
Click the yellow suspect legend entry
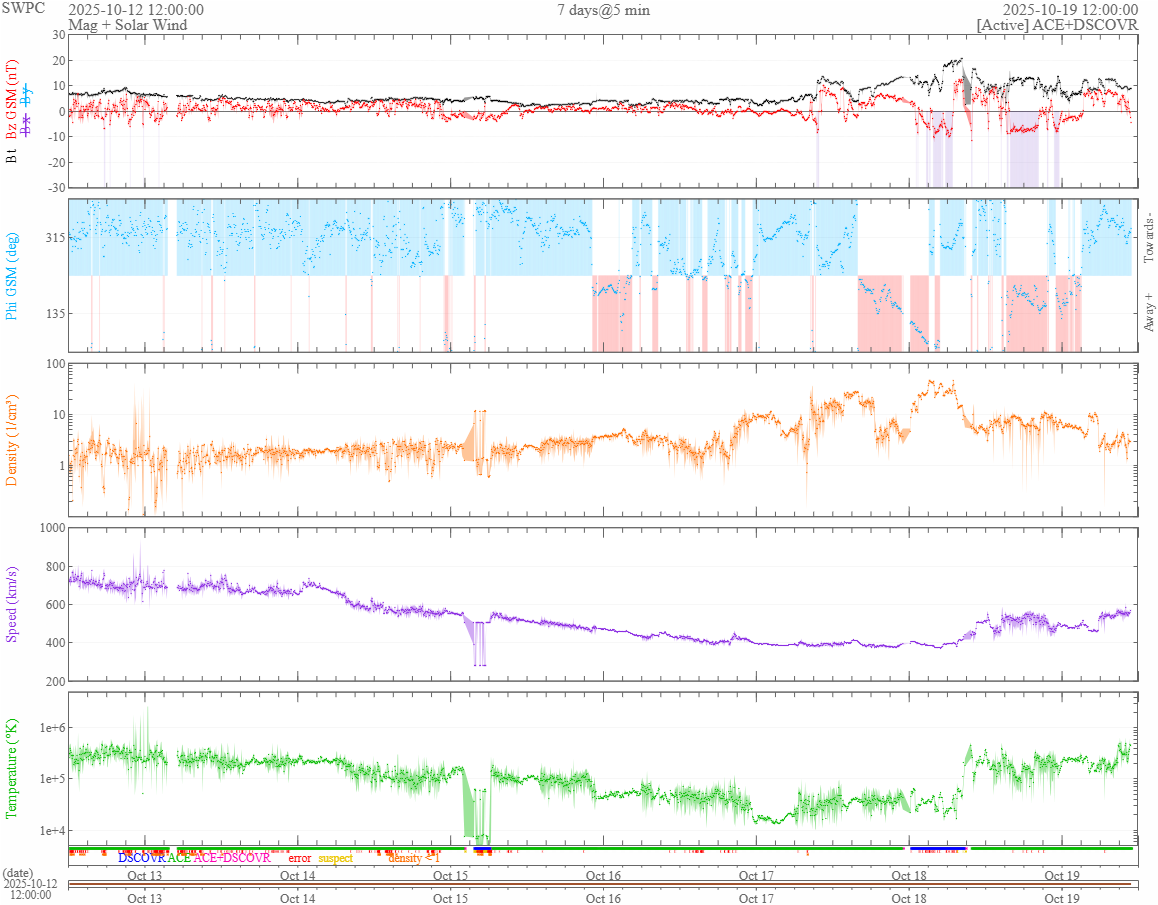click(x=335, y=858)
